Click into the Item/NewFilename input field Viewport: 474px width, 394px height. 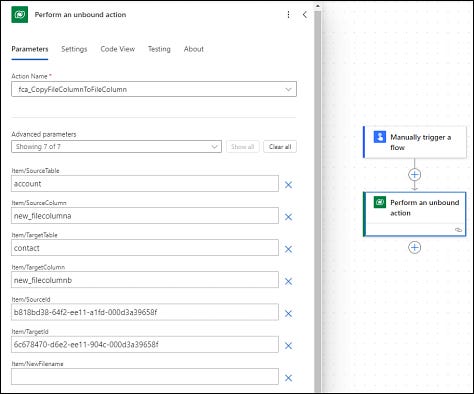click(x=145, y=377)
